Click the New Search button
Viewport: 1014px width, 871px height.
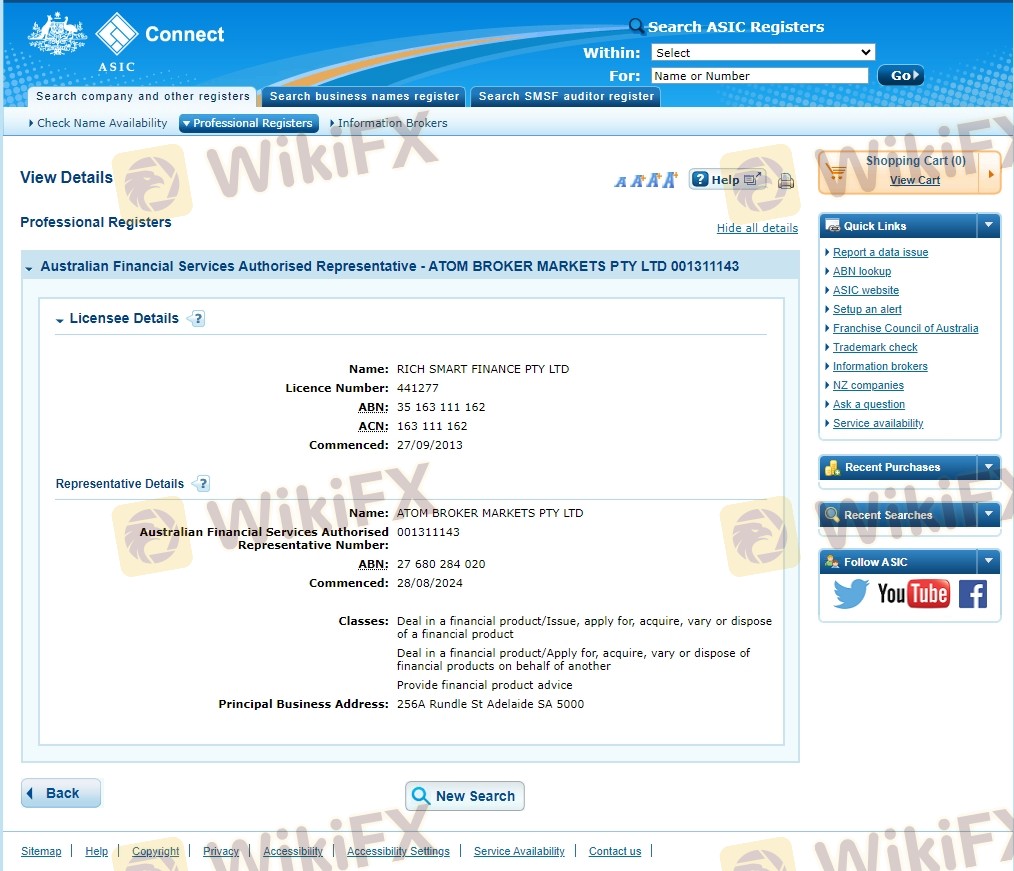[x=464, y=796]
